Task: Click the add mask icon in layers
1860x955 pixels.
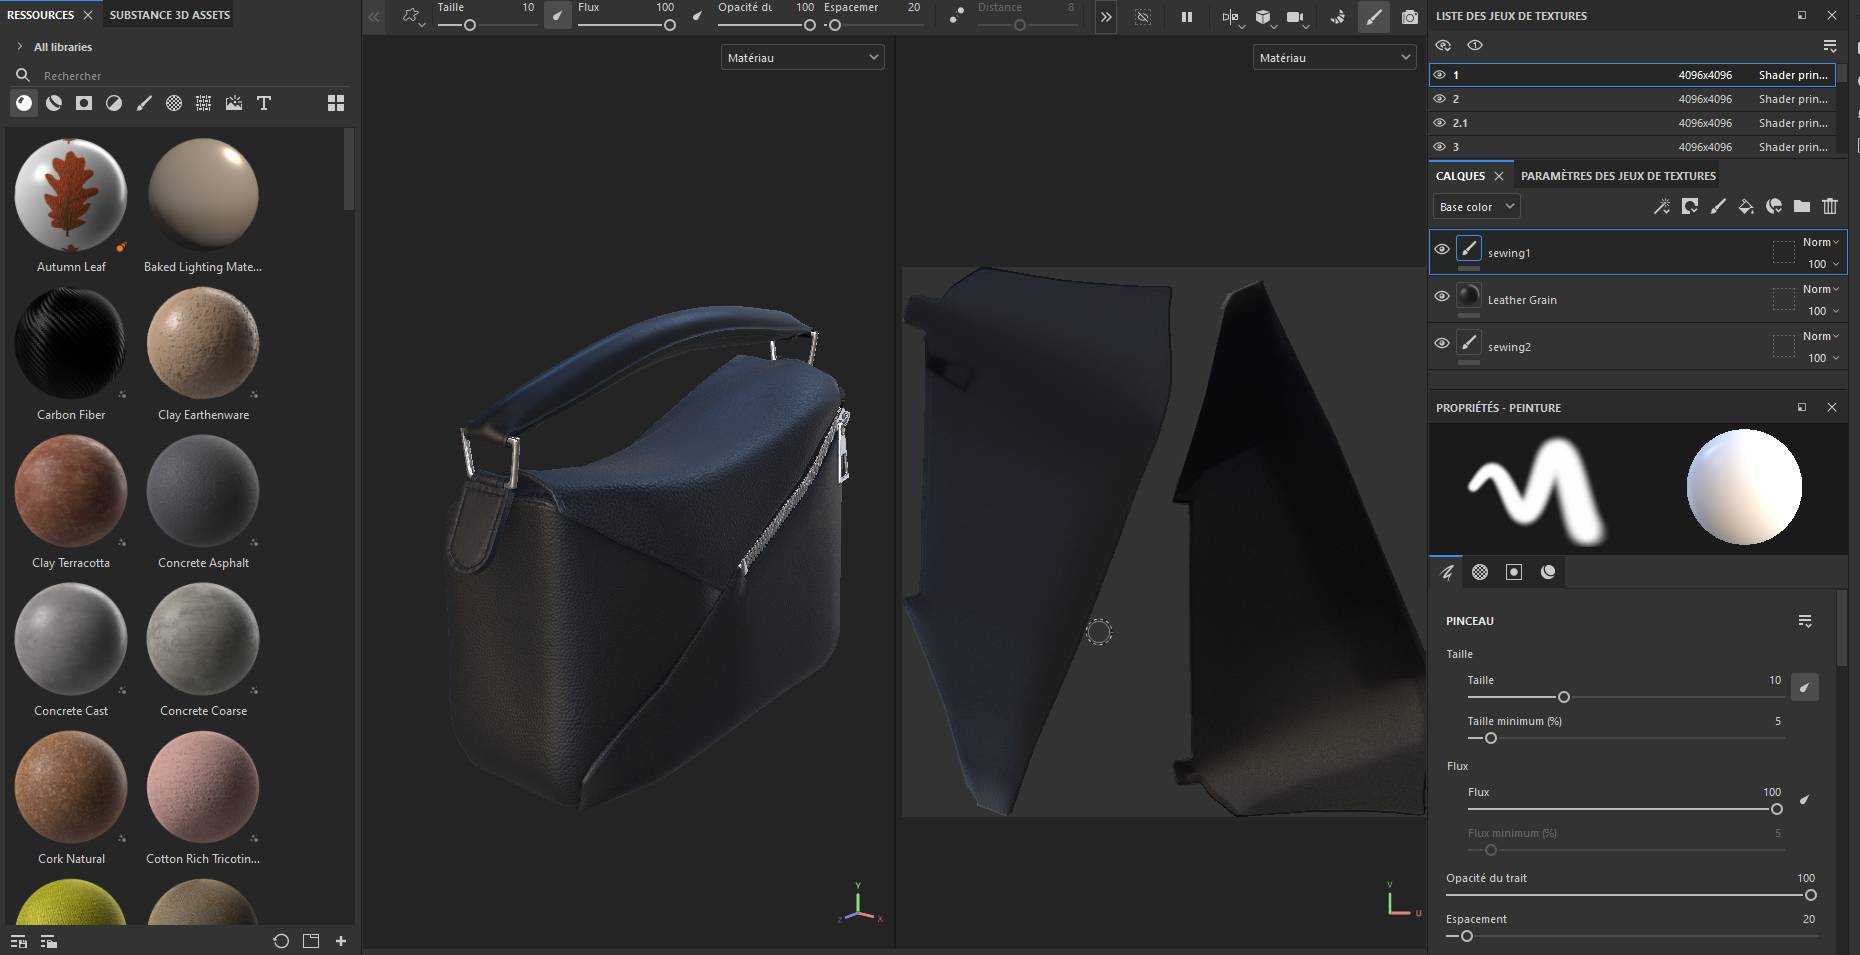Action: tap(1690, 206)
